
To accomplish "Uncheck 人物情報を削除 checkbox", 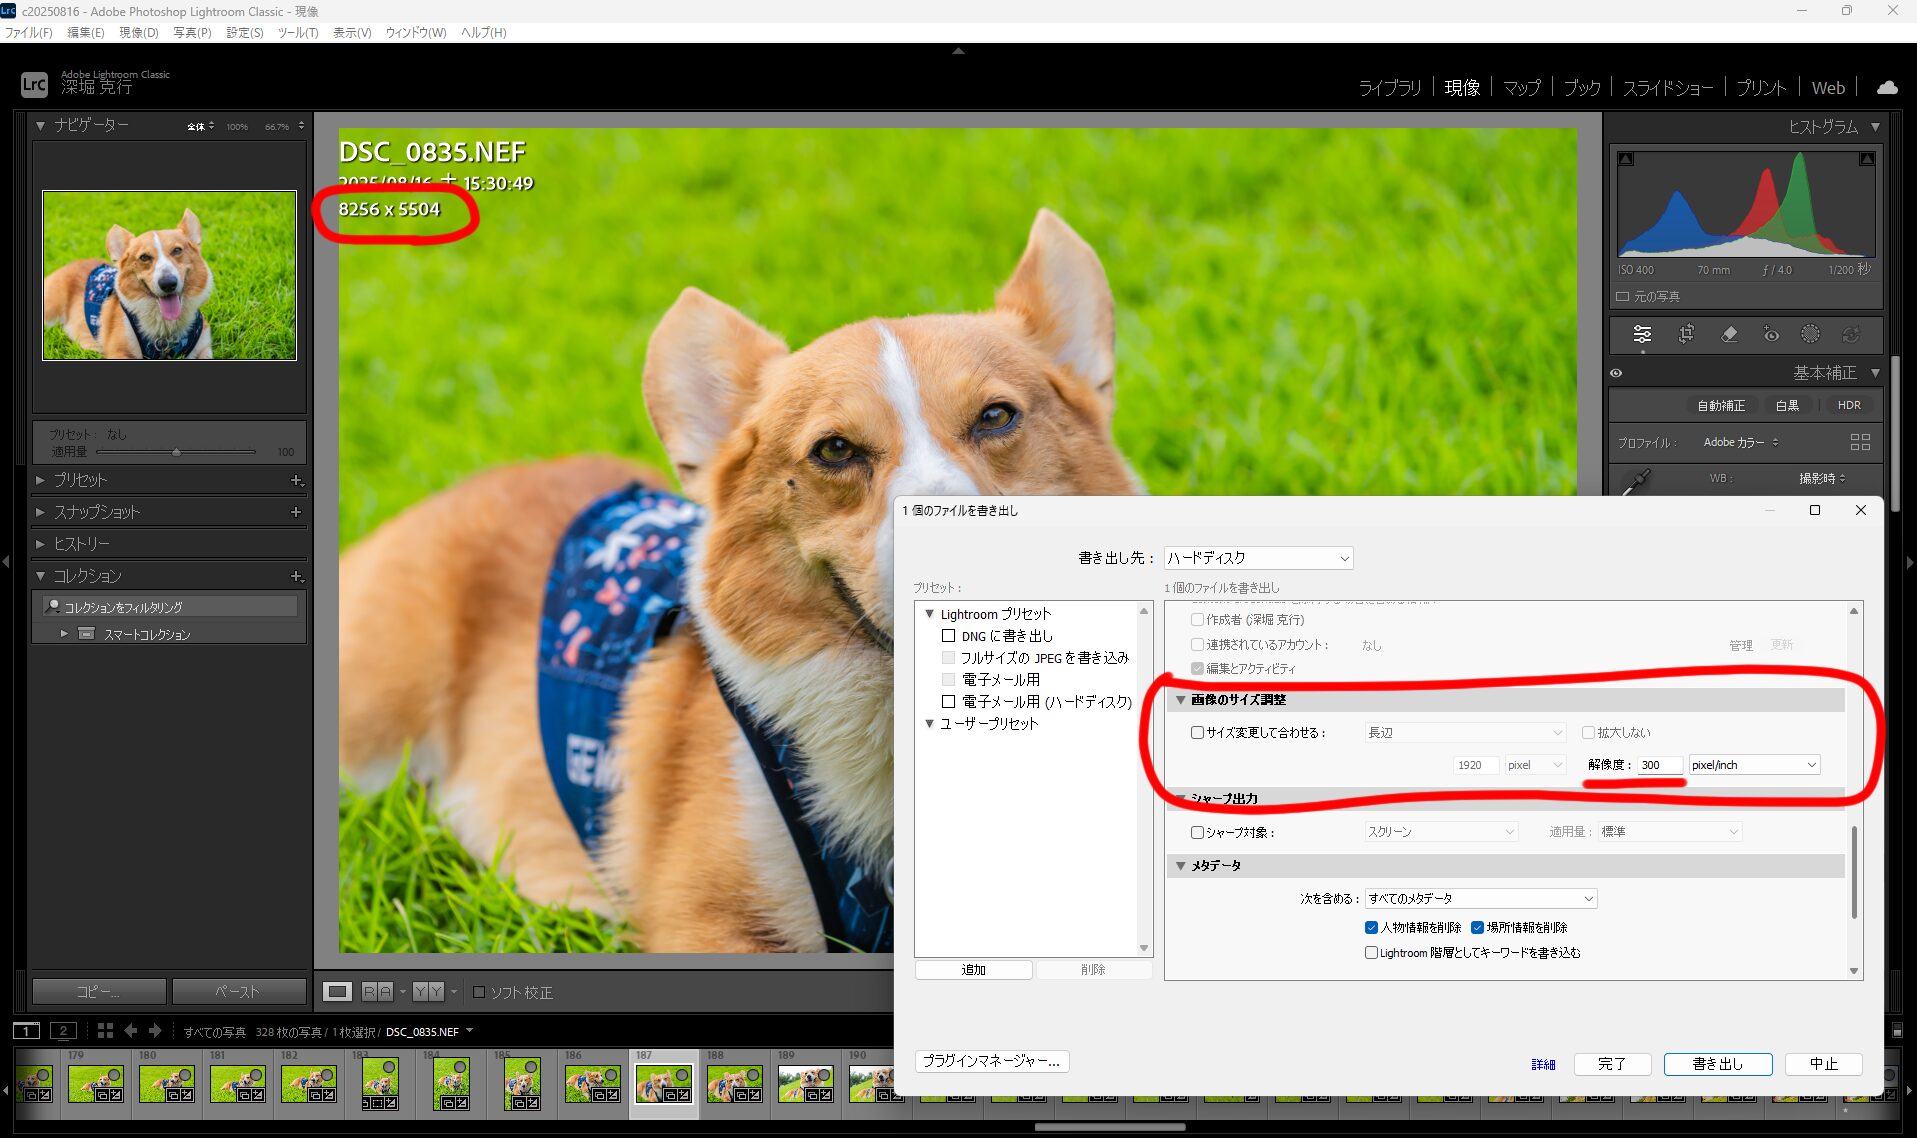I will tap(1371, 928).
